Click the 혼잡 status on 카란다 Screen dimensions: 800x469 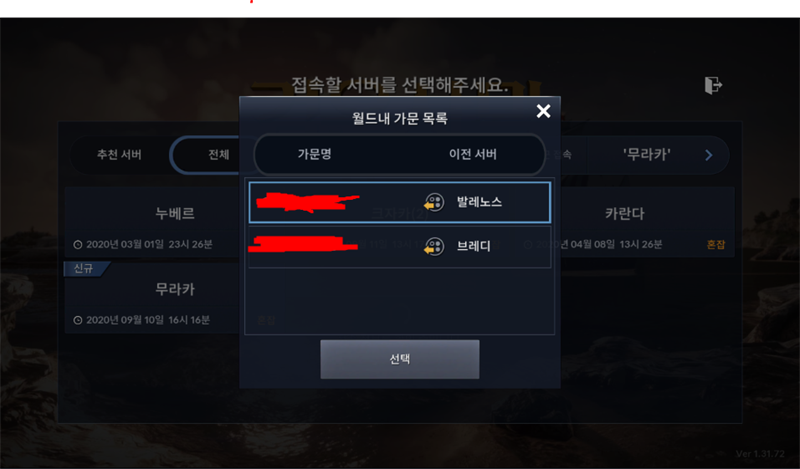coord(715,244)
